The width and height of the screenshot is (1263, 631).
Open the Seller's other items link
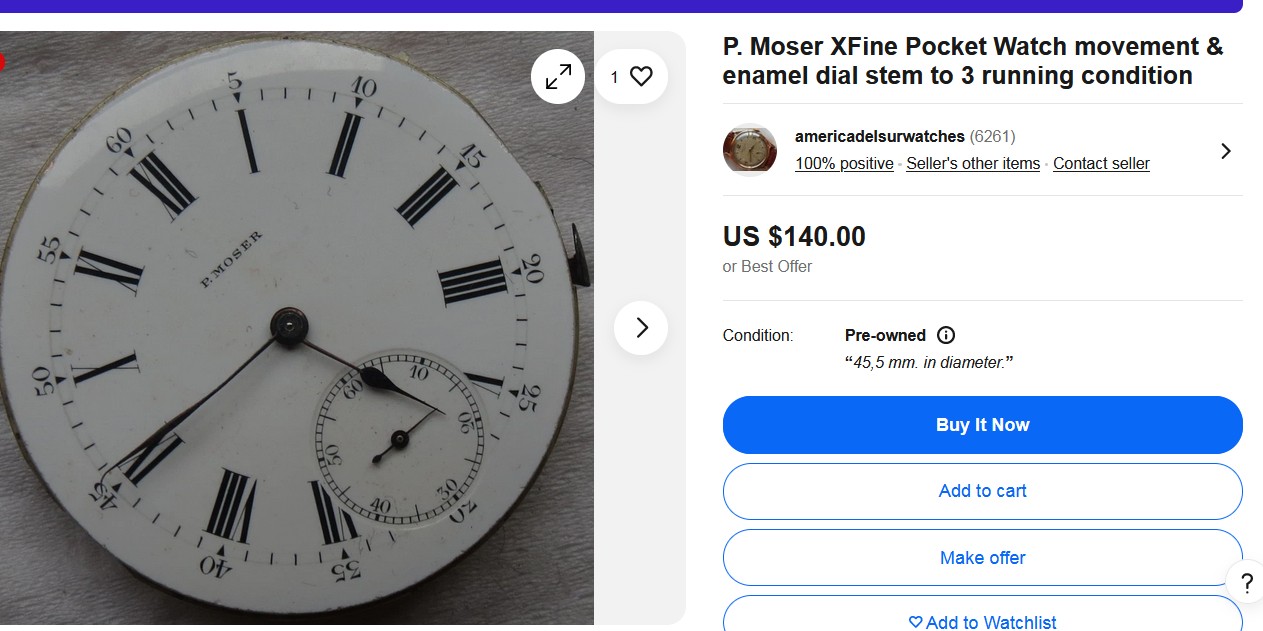[973, 164]
